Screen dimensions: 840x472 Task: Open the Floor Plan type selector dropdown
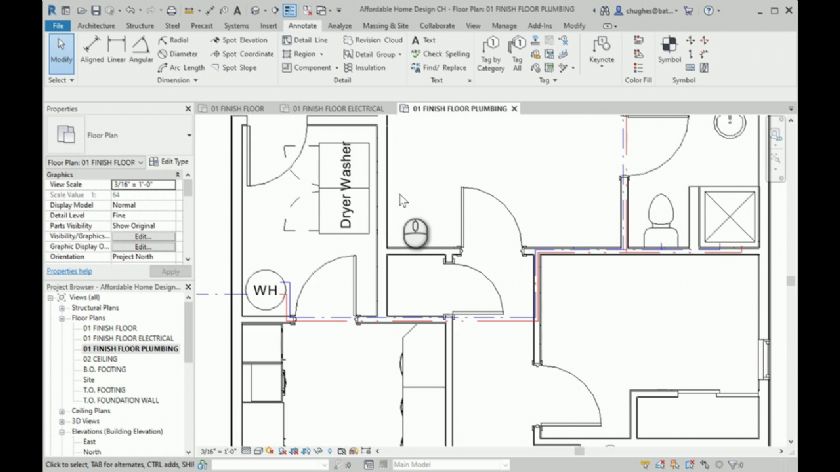[188, 134]
